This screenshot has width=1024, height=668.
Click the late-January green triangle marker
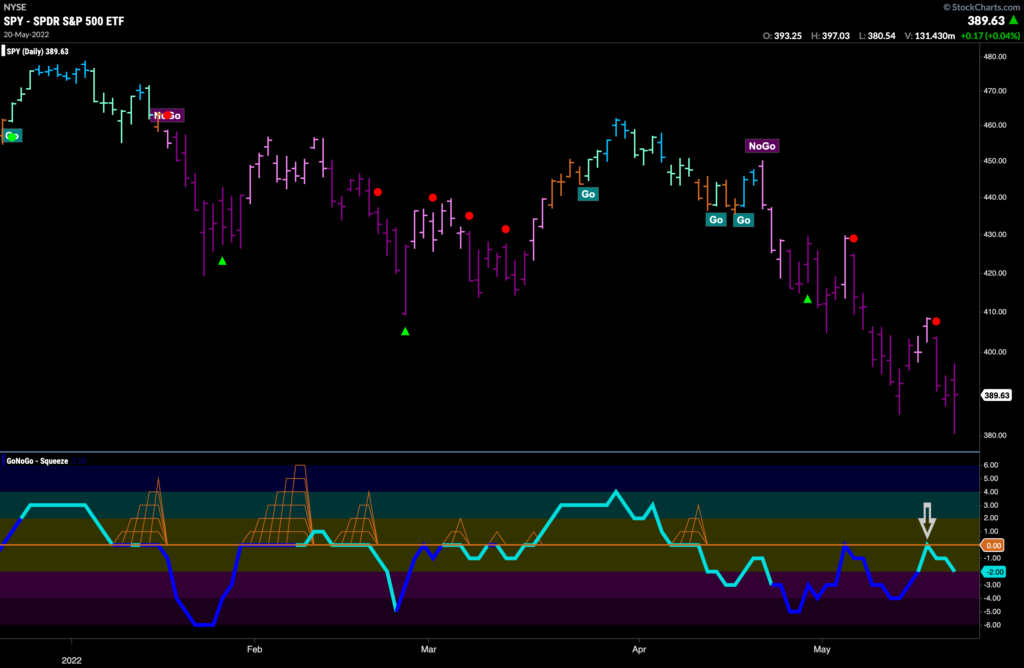pyautogui.click(x=222, y=261)
